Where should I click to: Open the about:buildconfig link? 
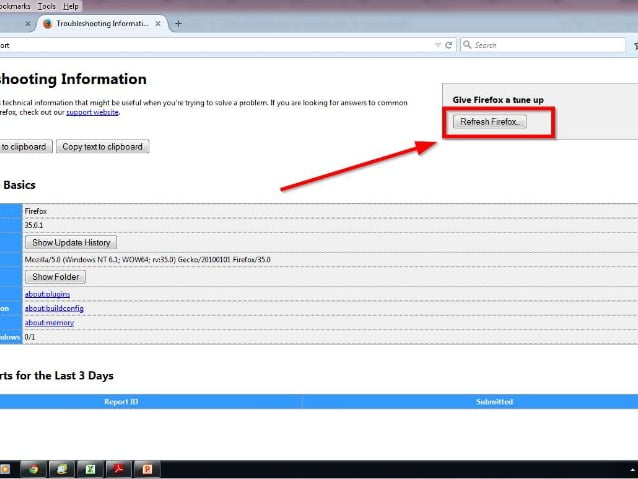point(54,308)
